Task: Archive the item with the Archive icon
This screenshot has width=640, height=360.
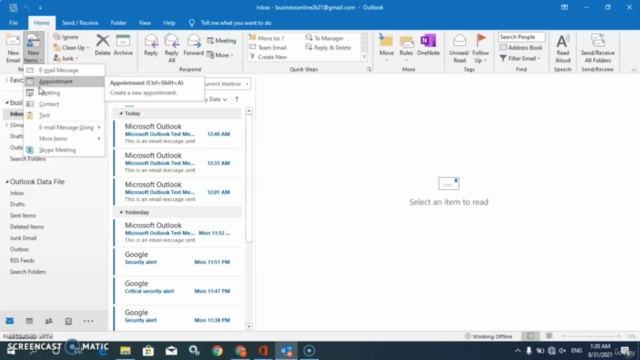Action: (123, 45)
